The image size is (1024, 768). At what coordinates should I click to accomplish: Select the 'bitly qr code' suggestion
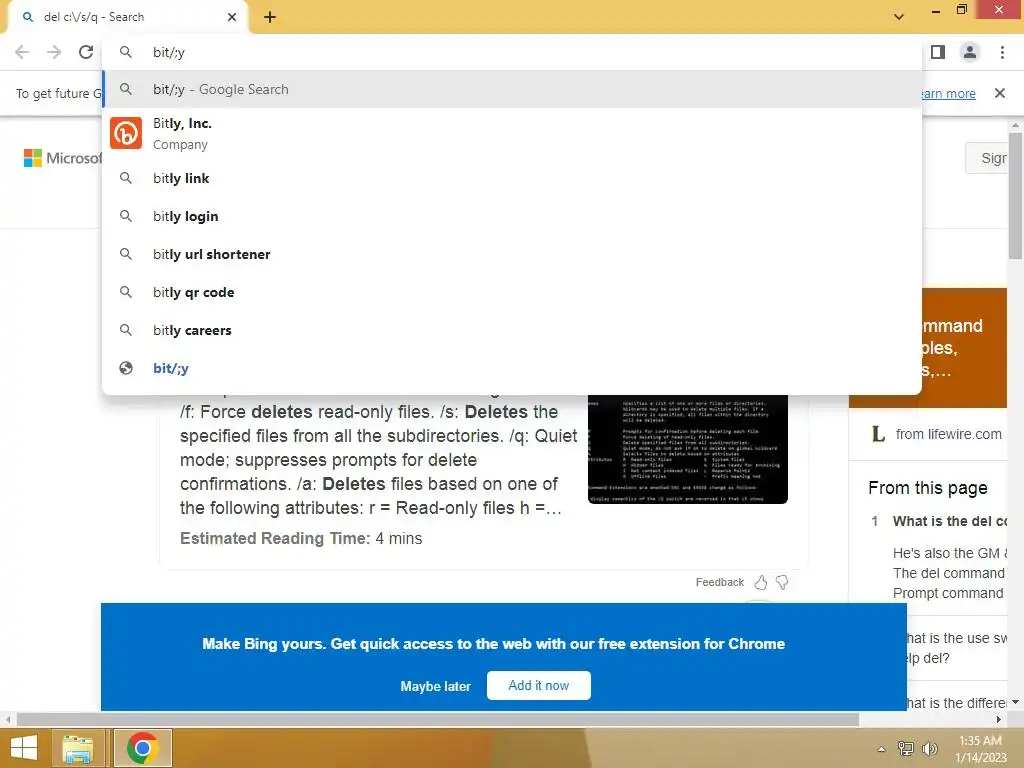(512, 292)
